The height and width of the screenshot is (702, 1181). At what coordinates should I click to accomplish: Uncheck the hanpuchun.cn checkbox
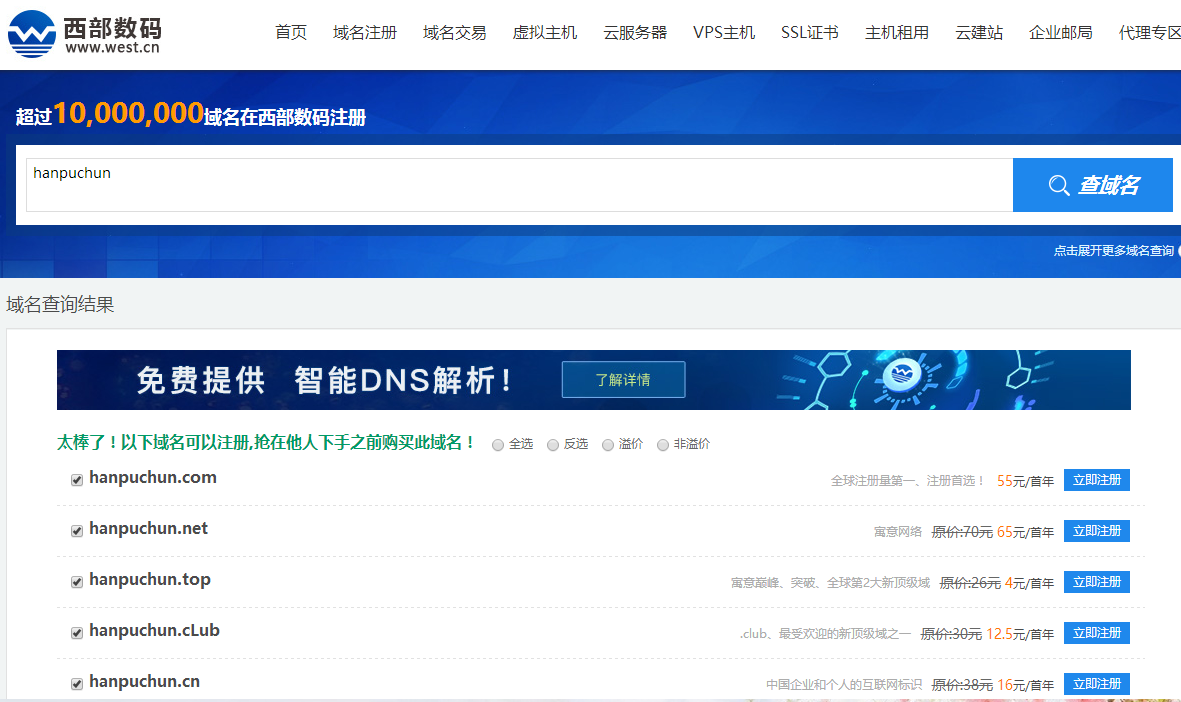tap(76, 683)
